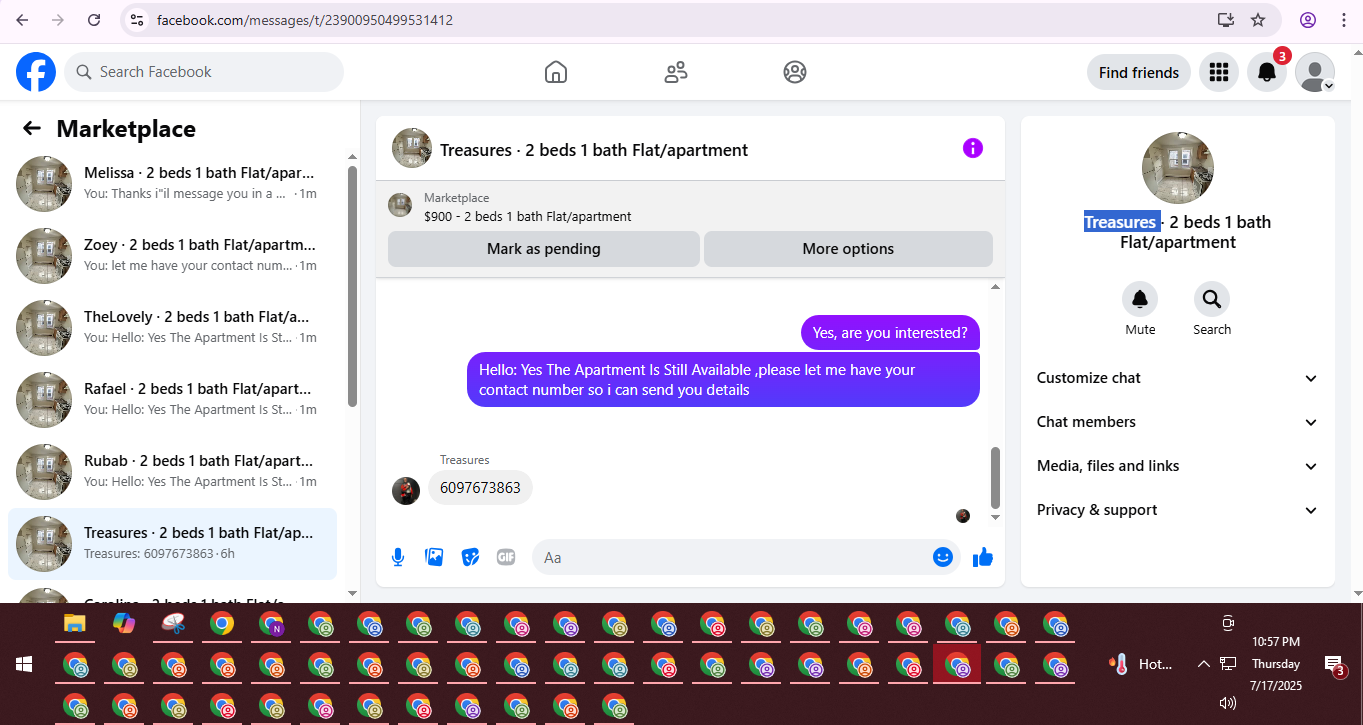Screen dimensions: 1363x725
Task: Open the taskbar volume icon
Action: [1228, 703]
